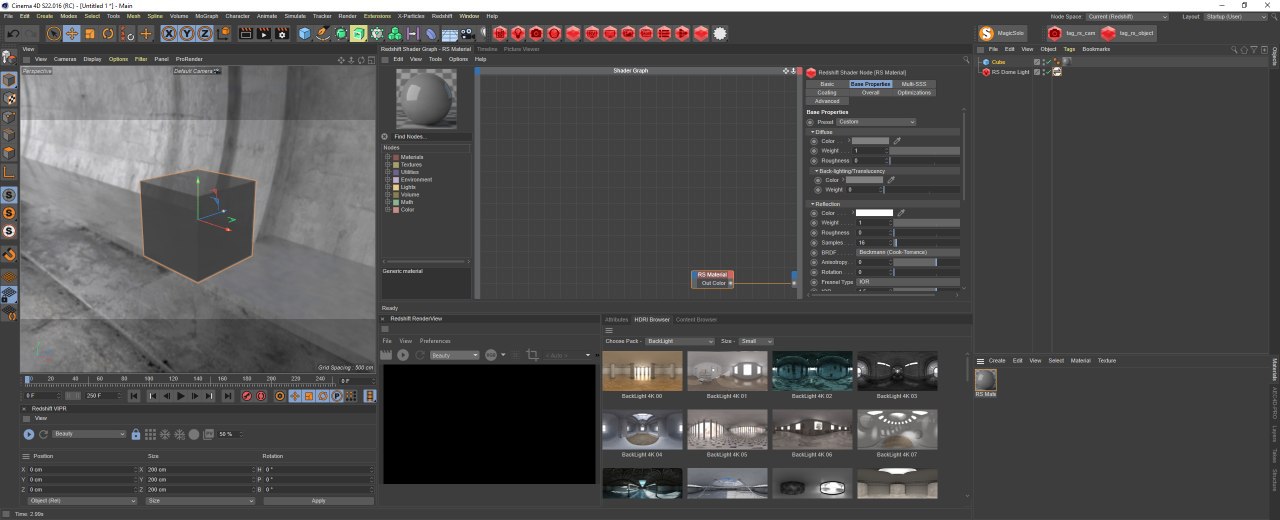Click the Undo arrow icon
Screen dimensions: 1280x520
tap(12, 33)
